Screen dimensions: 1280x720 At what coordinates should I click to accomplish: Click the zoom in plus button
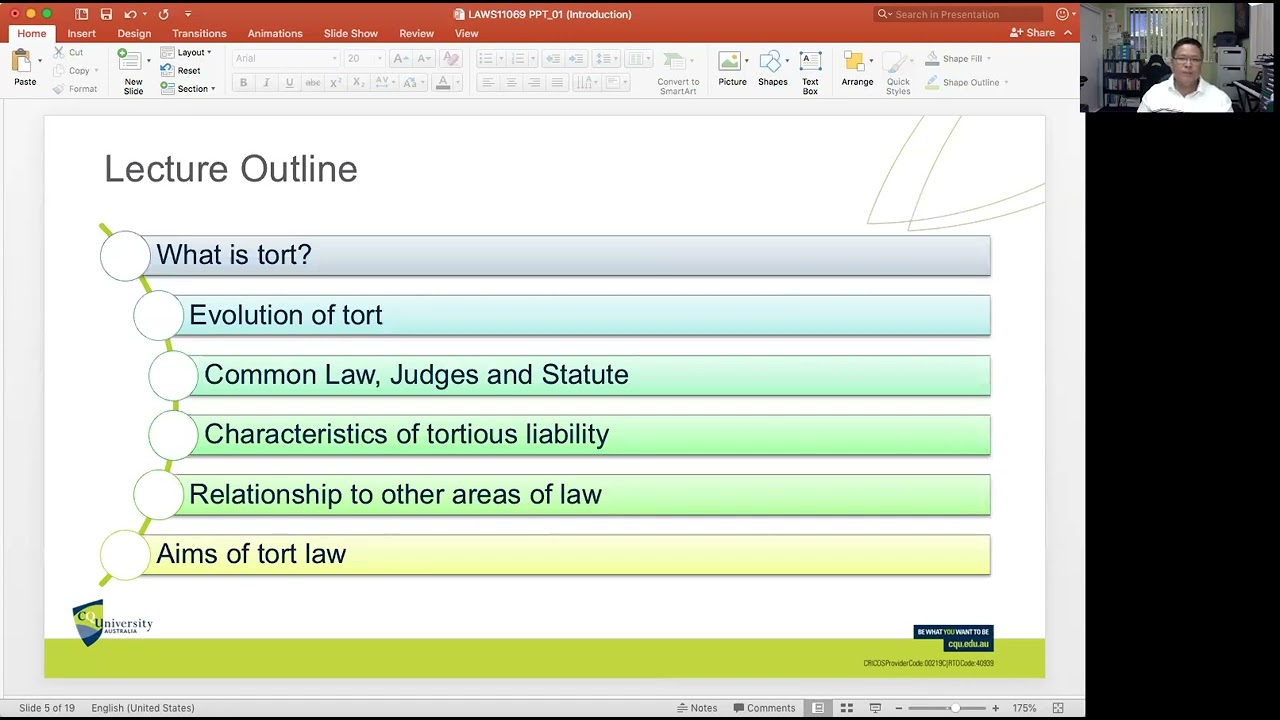tap(995, 708)
